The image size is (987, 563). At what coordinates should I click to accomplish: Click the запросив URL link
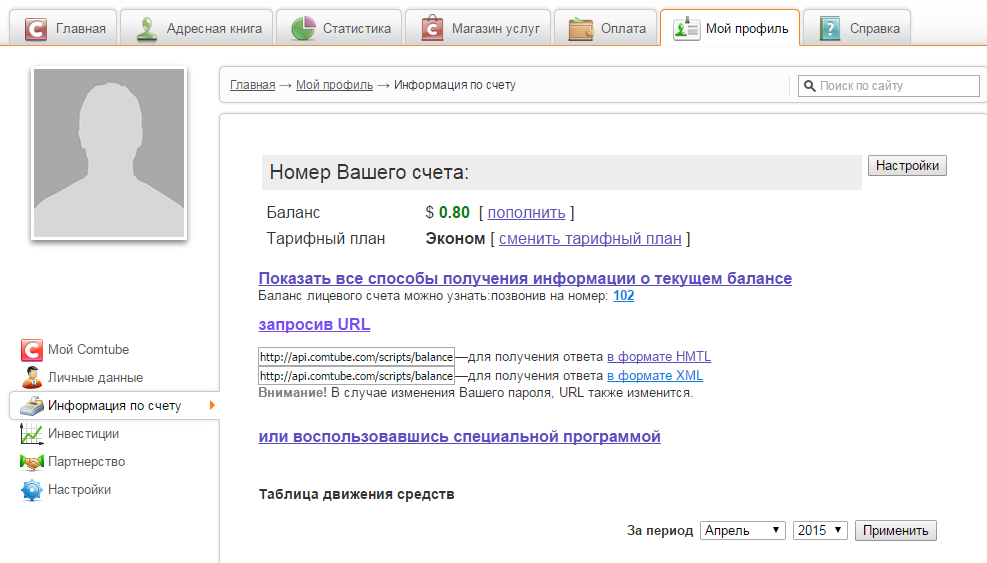pyautogui.click(x=314, y=324)
